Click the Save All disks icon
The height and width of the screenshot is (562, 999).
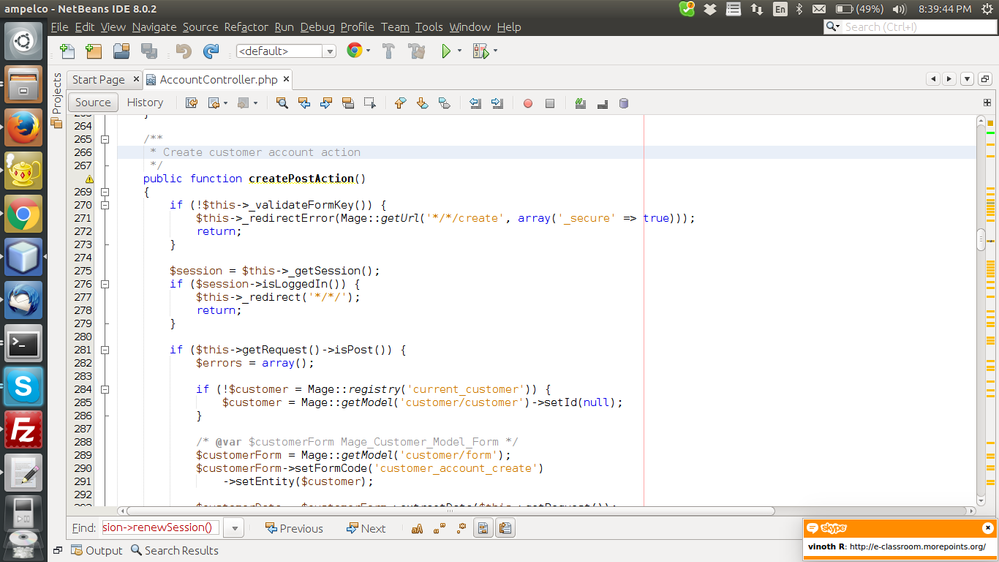[149, 51]
